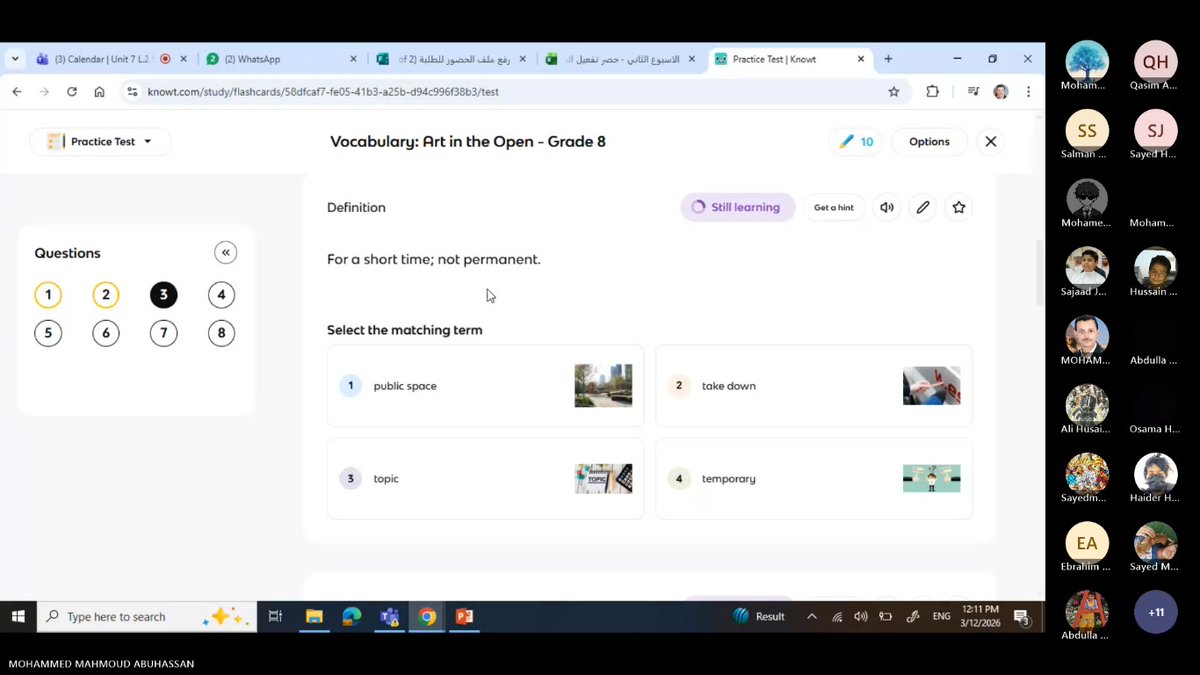Open the Chrome three-dot menu
The width and height of the screenshot is (1200, 675).
(1027, 91)
